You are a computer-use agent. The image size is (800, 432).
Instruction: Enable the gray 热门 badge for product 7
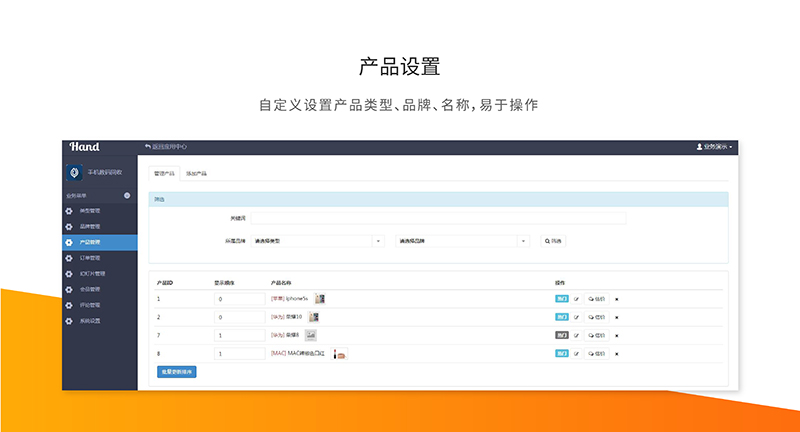[x=562, y=335]
